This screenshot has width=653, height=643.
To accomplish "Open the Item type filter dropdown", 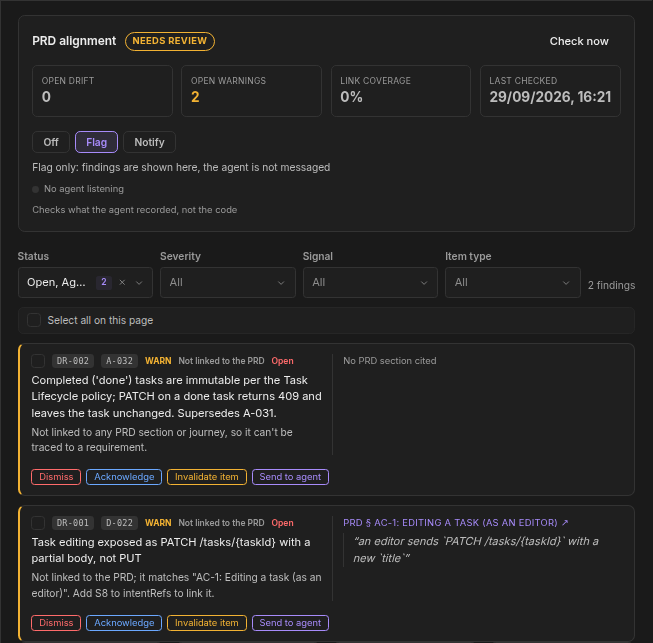I will click(x=513, y=282).
